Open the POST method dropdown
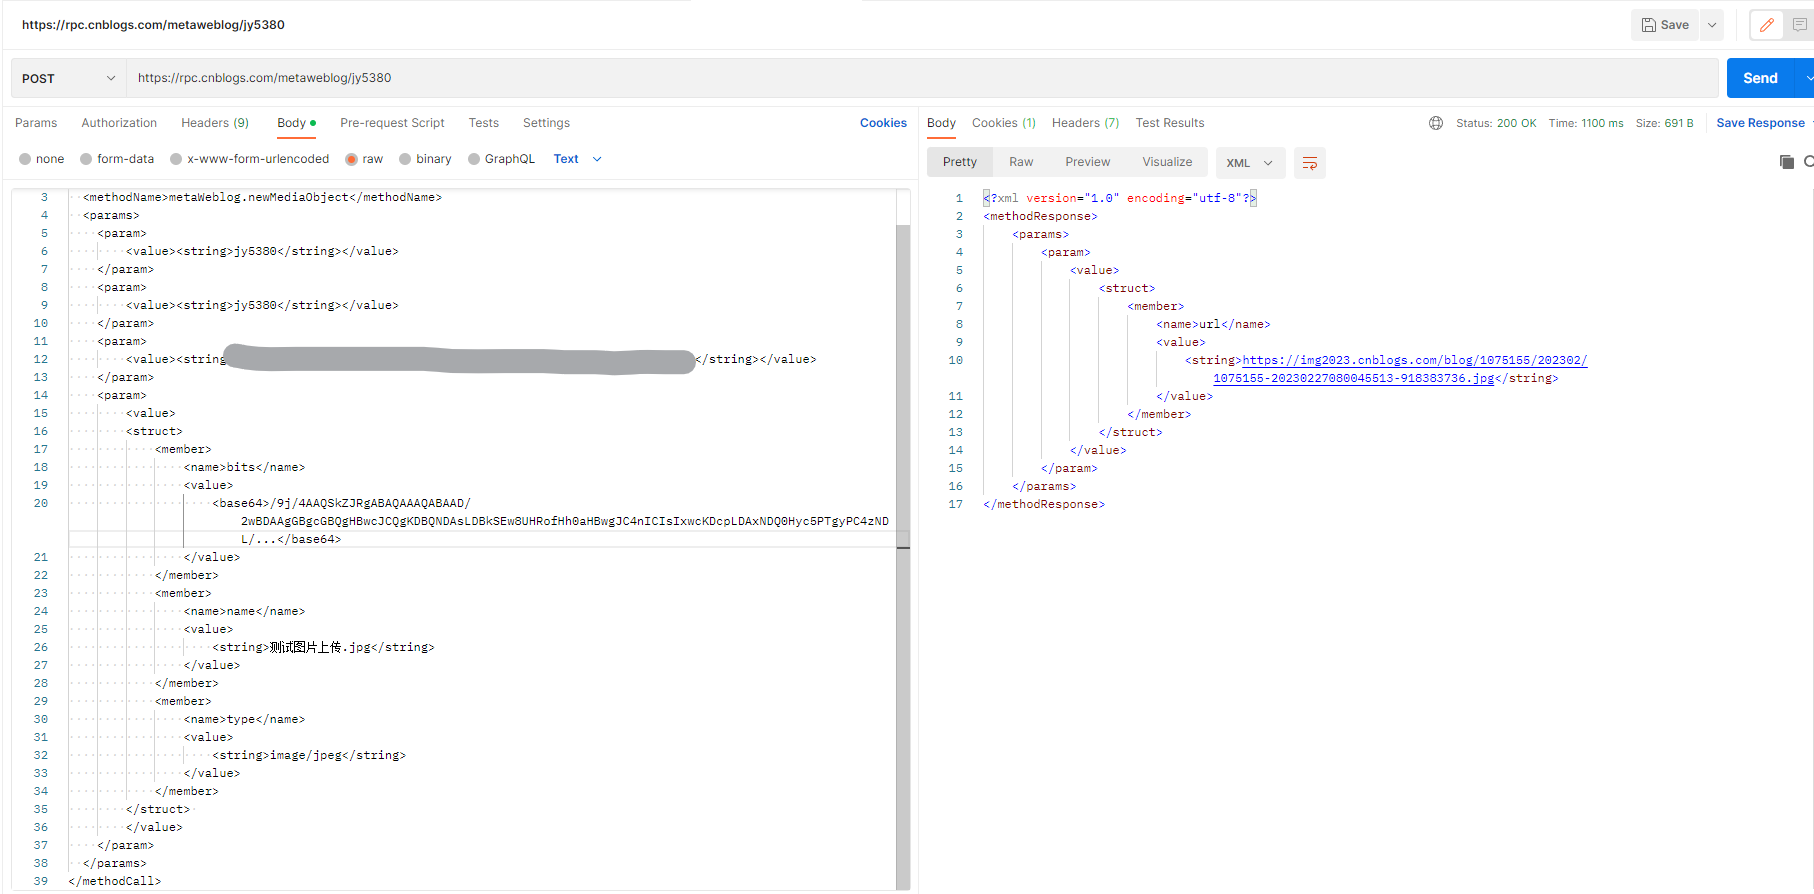The width and height of the screenshot is (1814, 894). click(69, 78)
